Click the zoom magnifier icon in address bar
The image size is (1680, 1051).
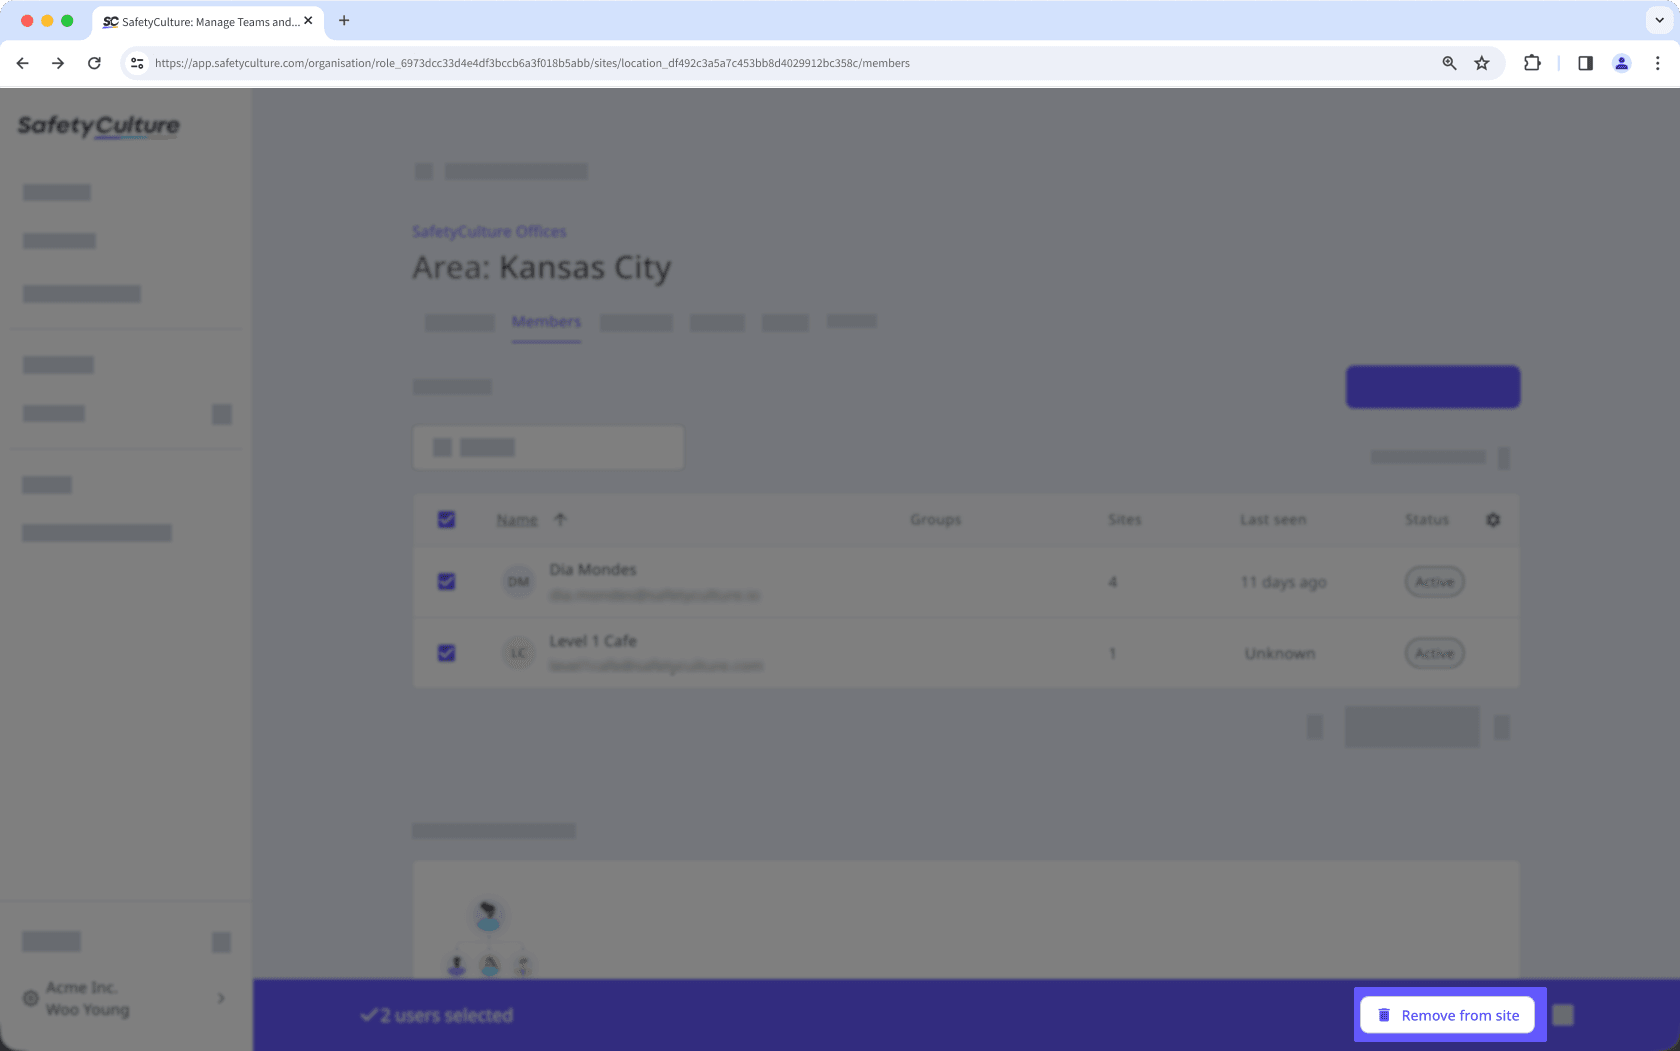pos(1448,63)
